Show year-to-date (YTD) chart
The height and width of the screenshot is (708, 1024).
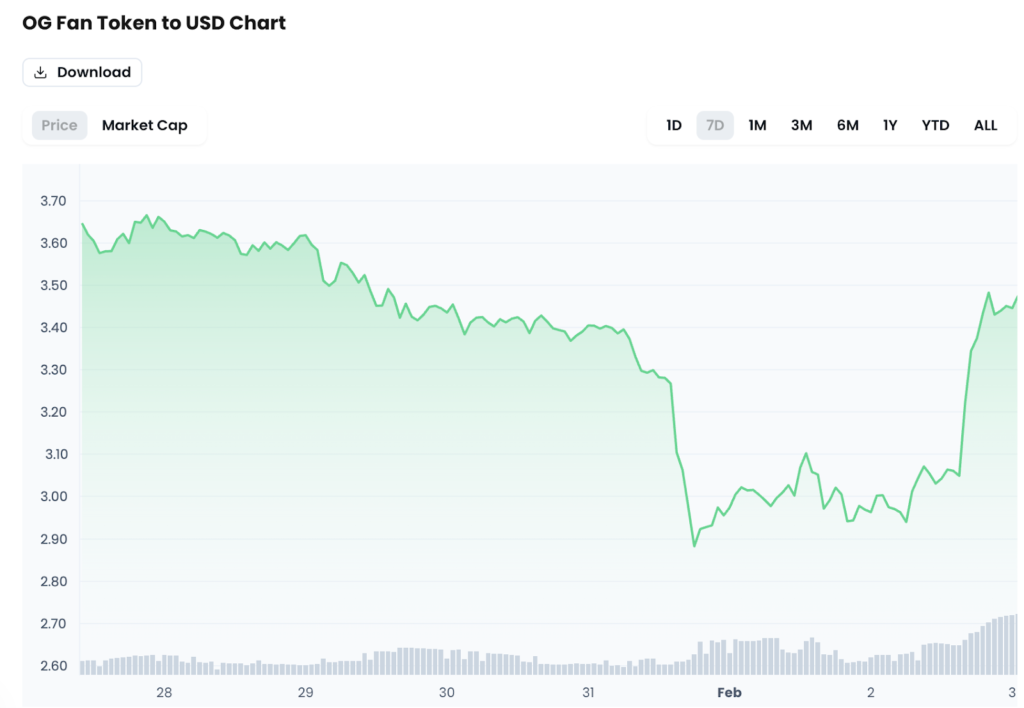coord(935,125)
